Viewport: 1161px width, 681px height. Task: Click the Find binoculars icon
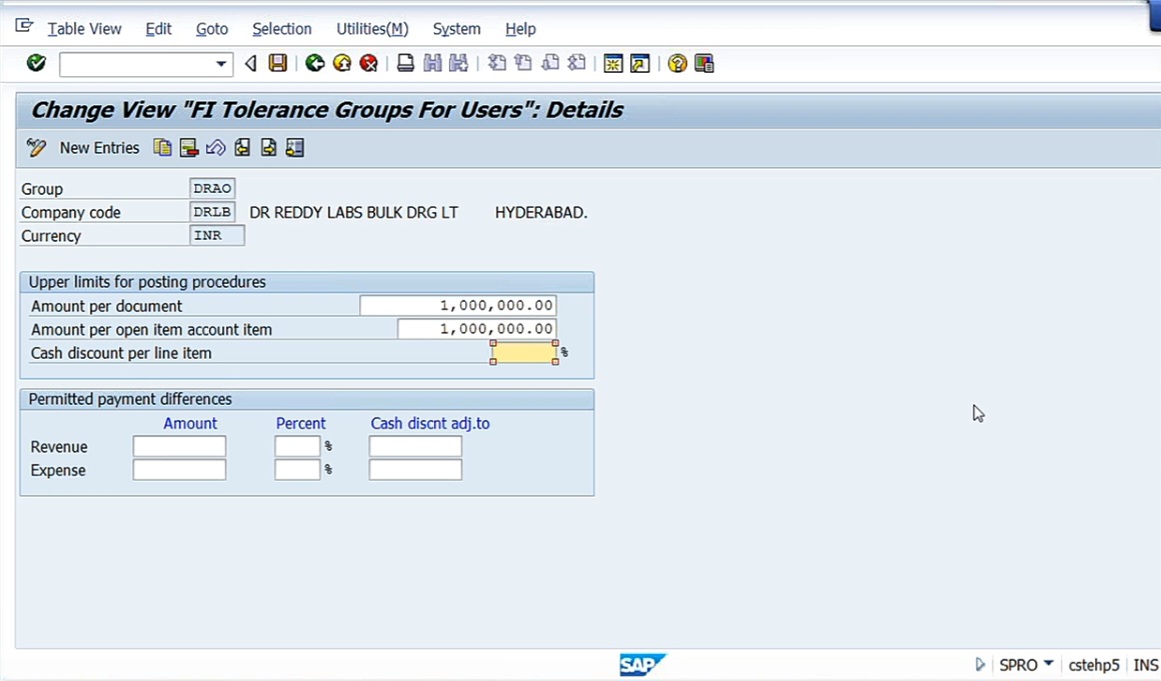pyautogui.click(x=432, y=64)
